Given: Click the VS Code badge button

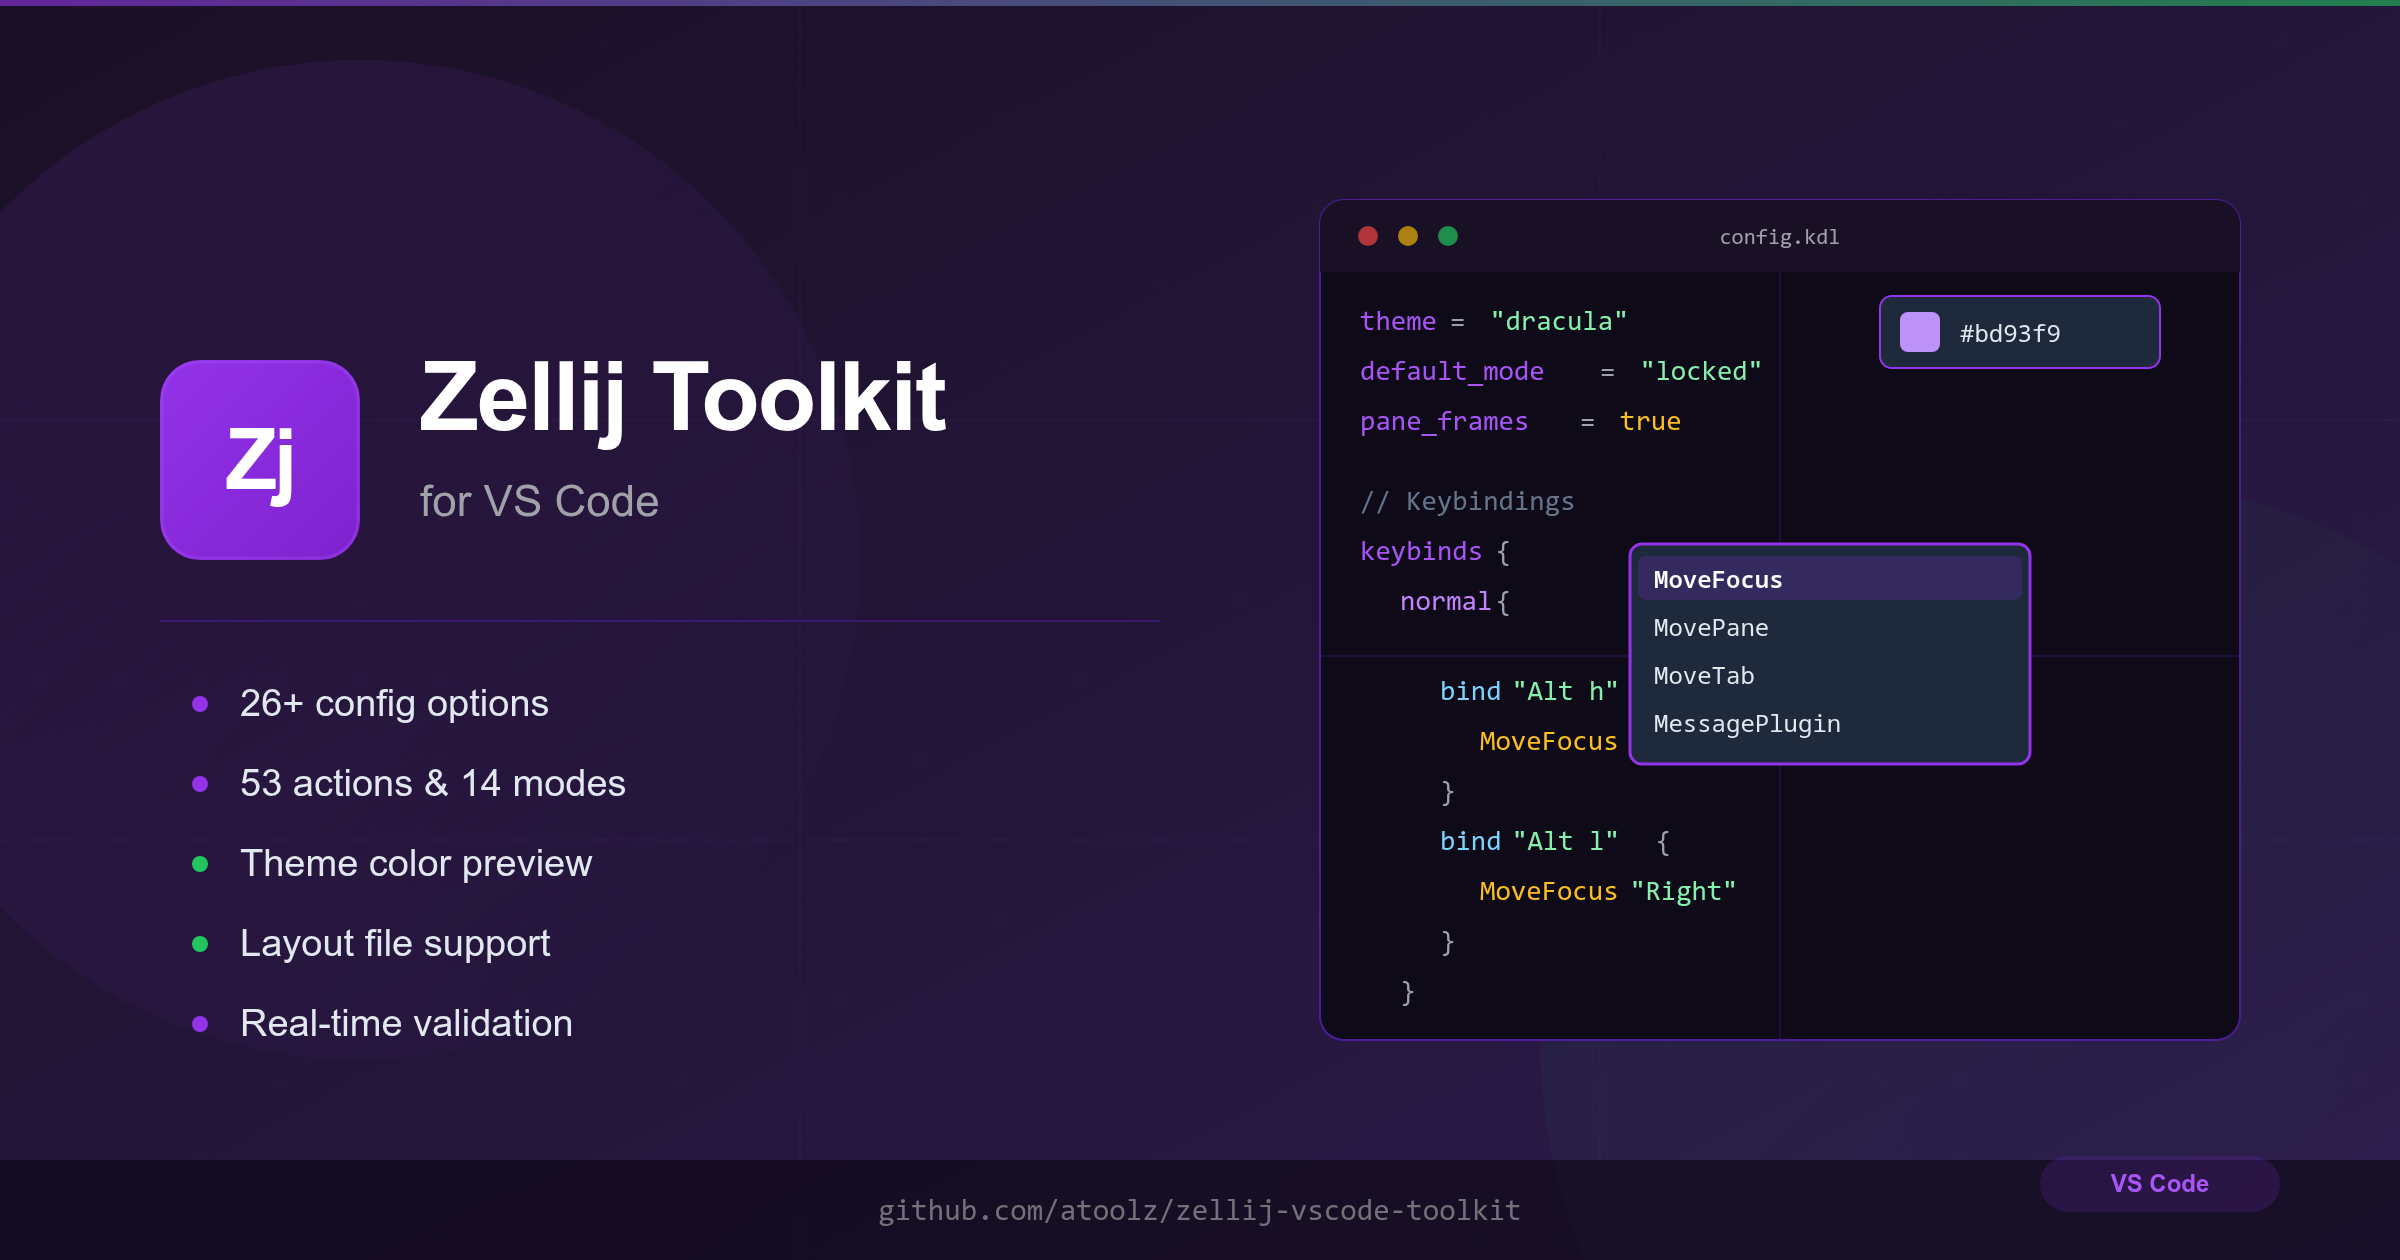Looking at the screenshot, I should [2159, 1184].
